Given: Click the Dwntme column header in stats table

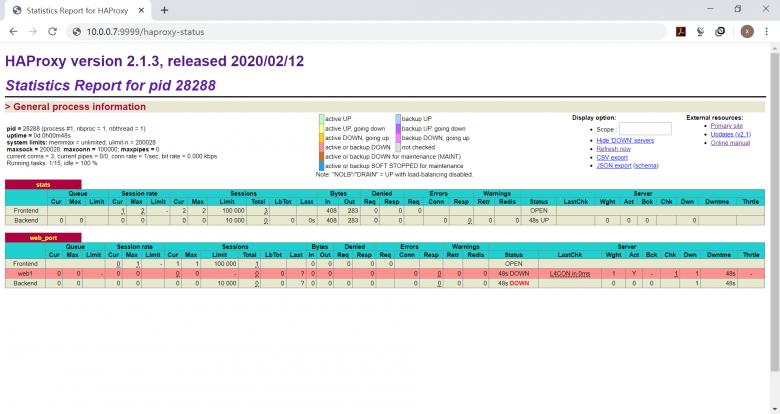Looking at the screenshot, I should [x=717, y=202].
